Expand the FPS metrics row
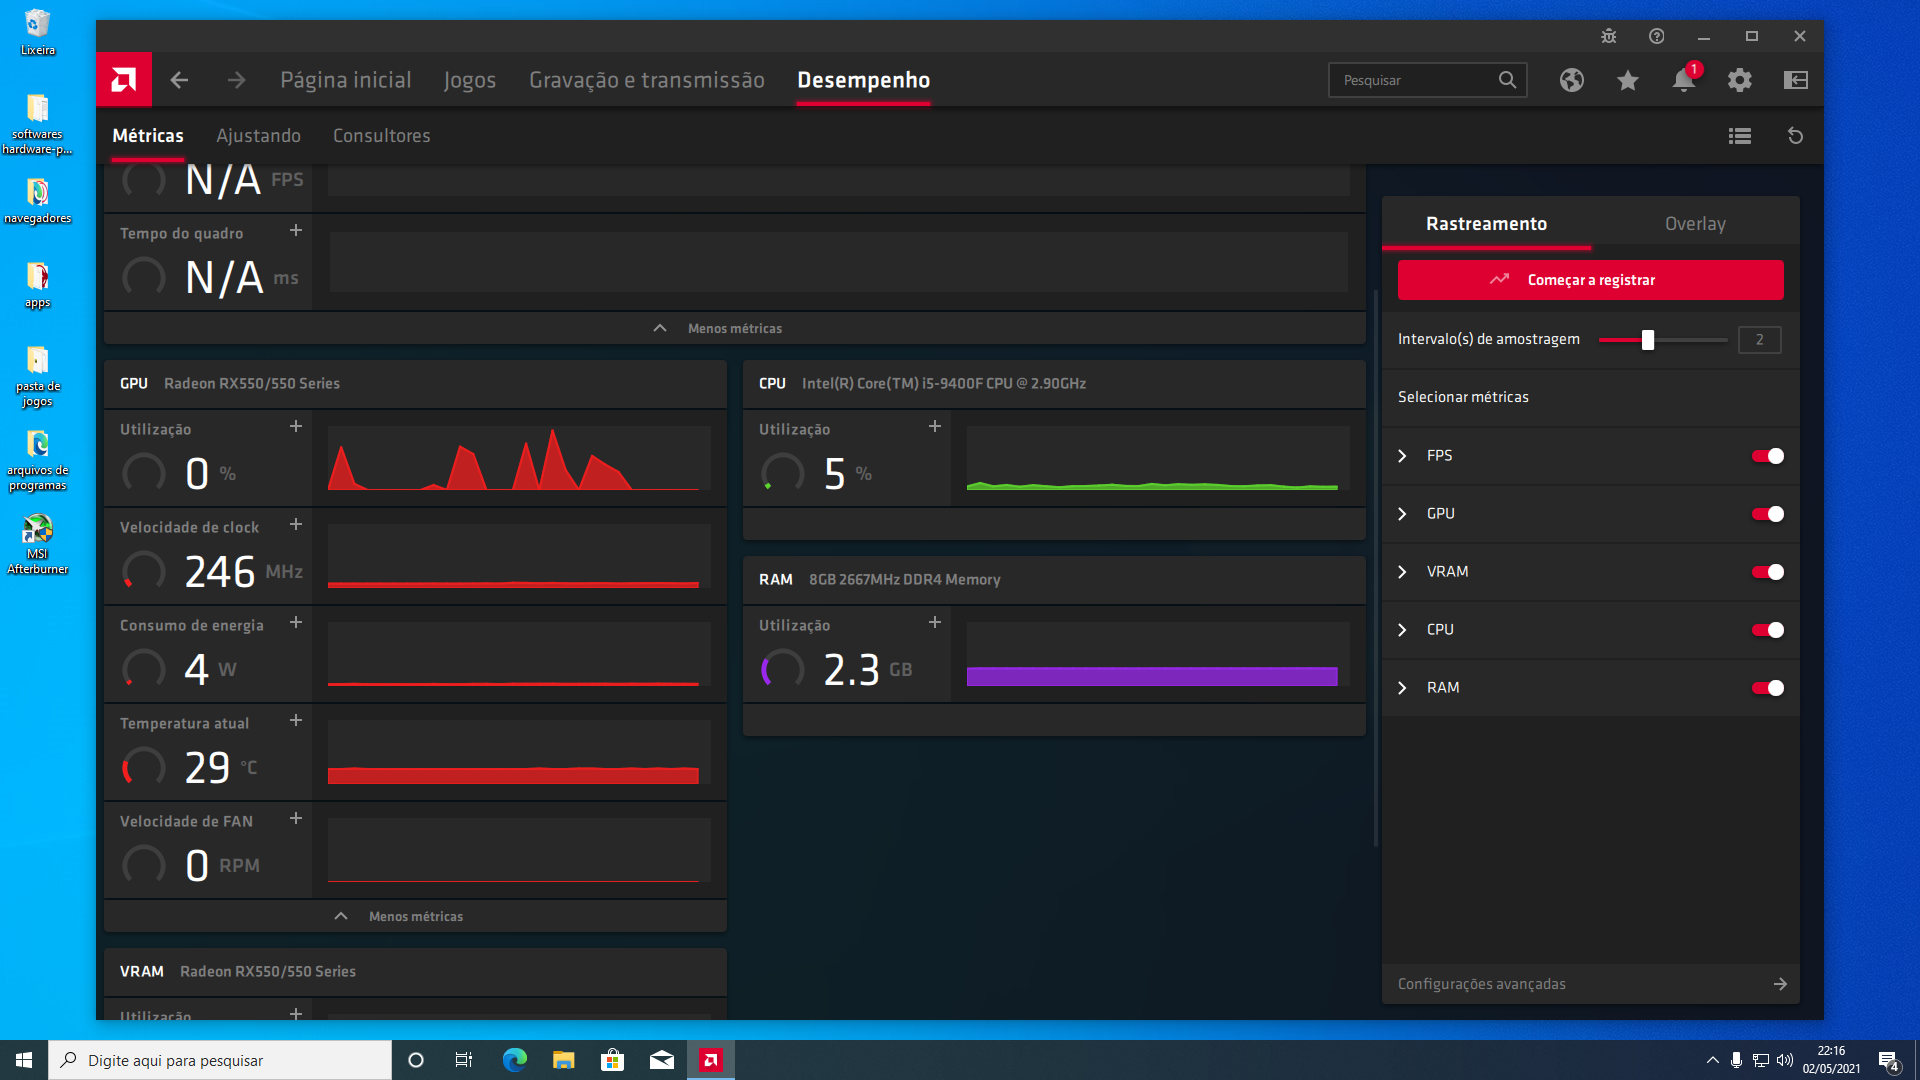 click(1402, 456)
